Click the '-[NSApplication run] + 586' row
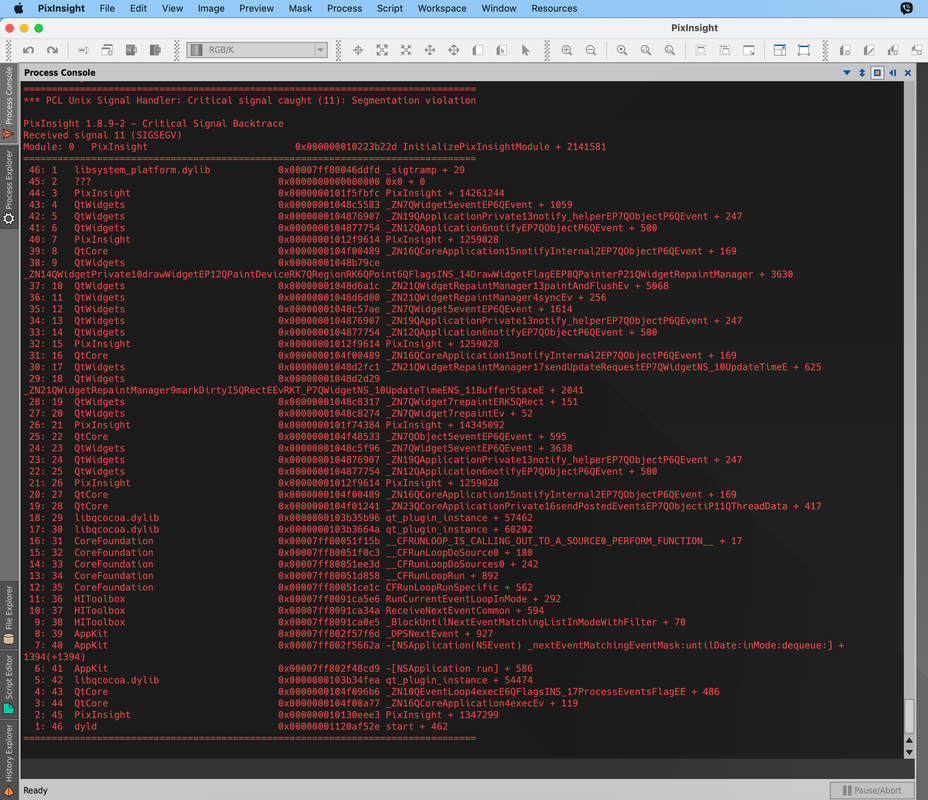The image size is (928, 800). [x=283, y=669]
